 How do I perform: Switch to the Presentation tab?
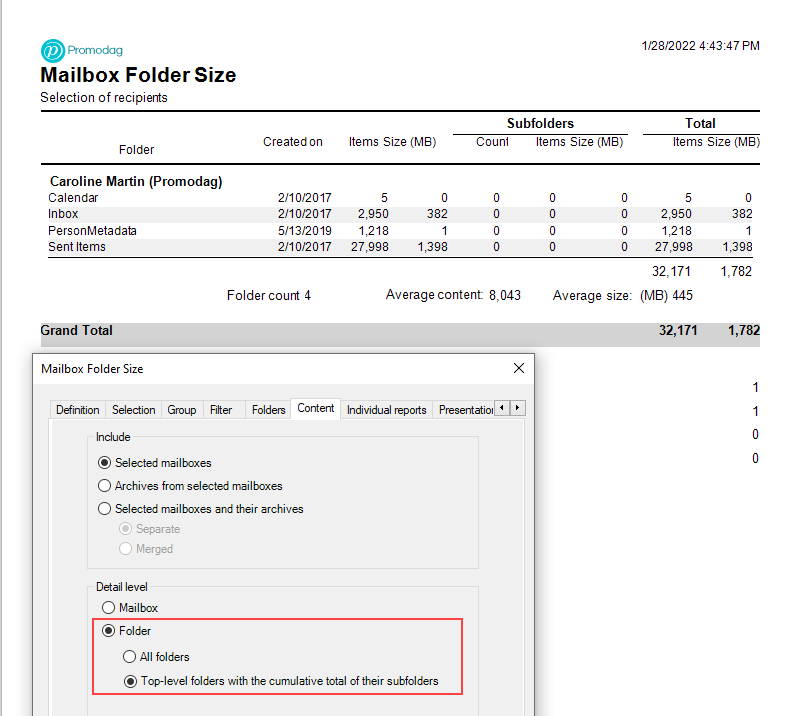coord(466,410)
